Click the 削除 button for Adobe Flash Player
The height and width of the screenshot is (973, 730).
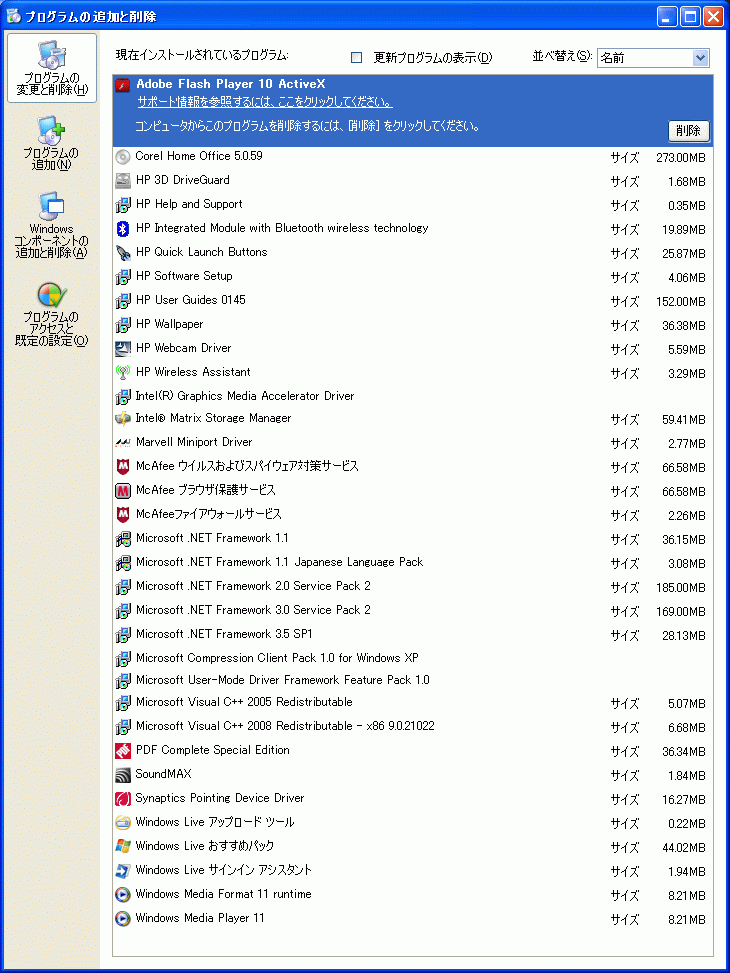[x=688, y=131]
